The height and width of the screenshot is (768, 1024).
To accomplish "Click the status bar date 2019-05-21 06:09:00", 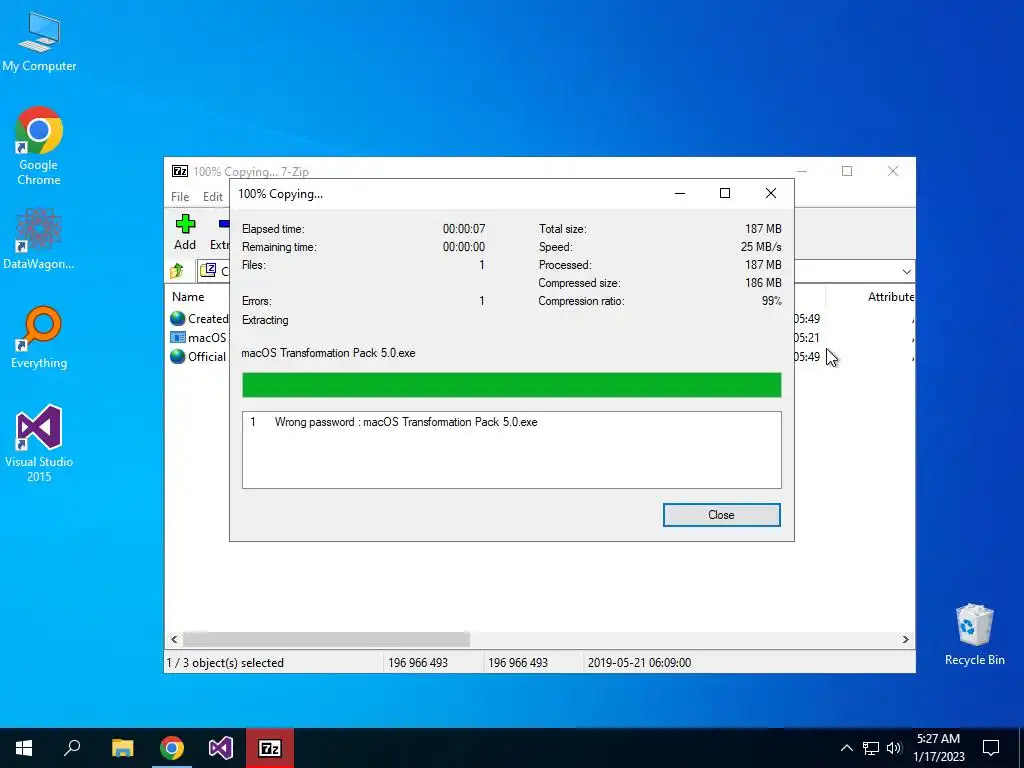I will 639,663.
